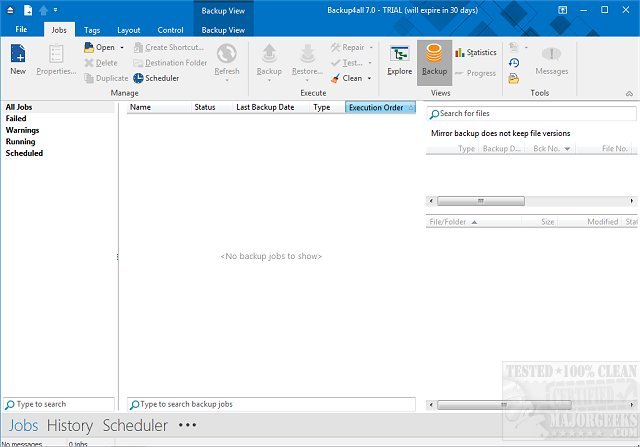Switch to Explore view icon
Viewport: 640px width, 447px height.
click(x=400, y=54)
